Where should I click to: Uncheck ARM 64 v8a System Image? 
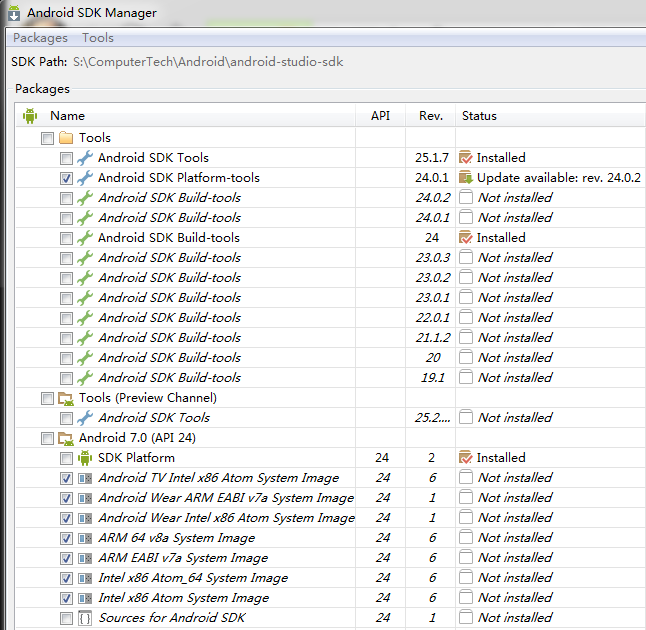[66, 539]
